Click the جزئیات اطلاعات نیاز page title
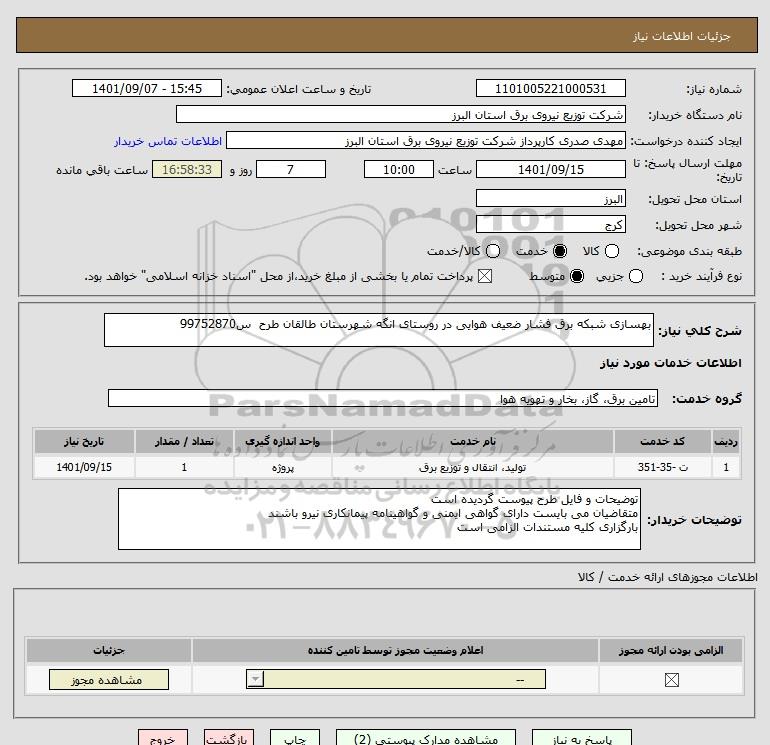 tap(682, 36)
